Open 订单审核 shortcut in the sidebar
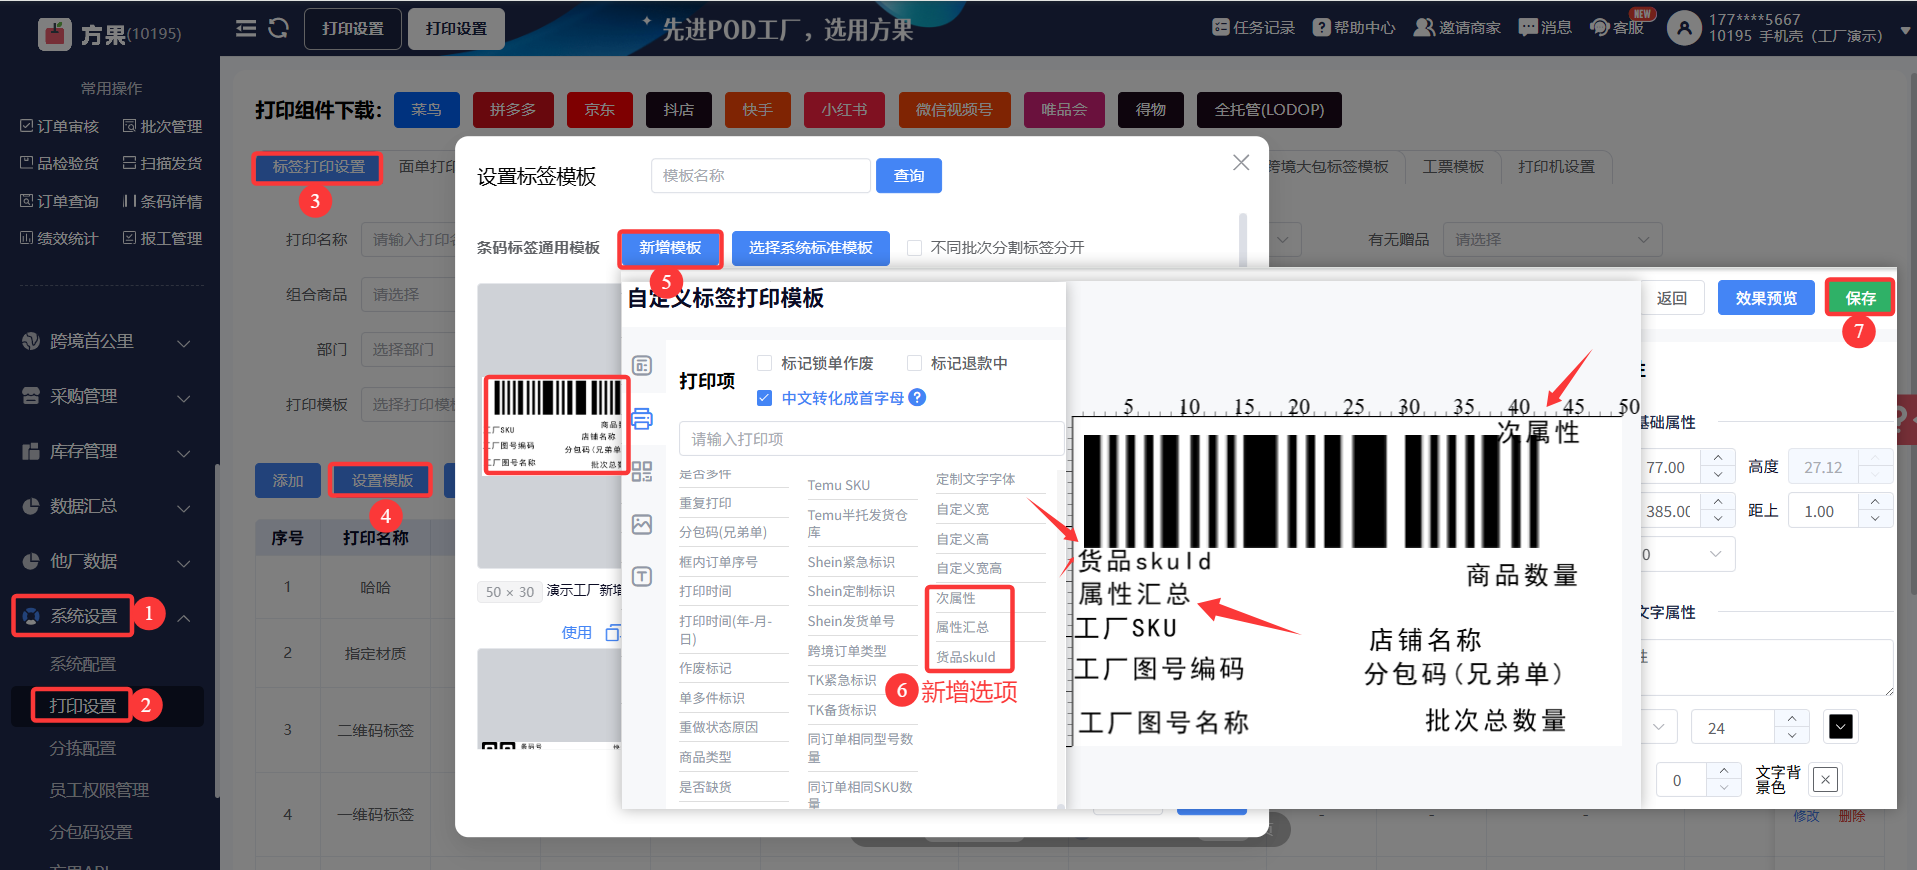The width and height of the screenshot is (1917, 870). point(60,127)
